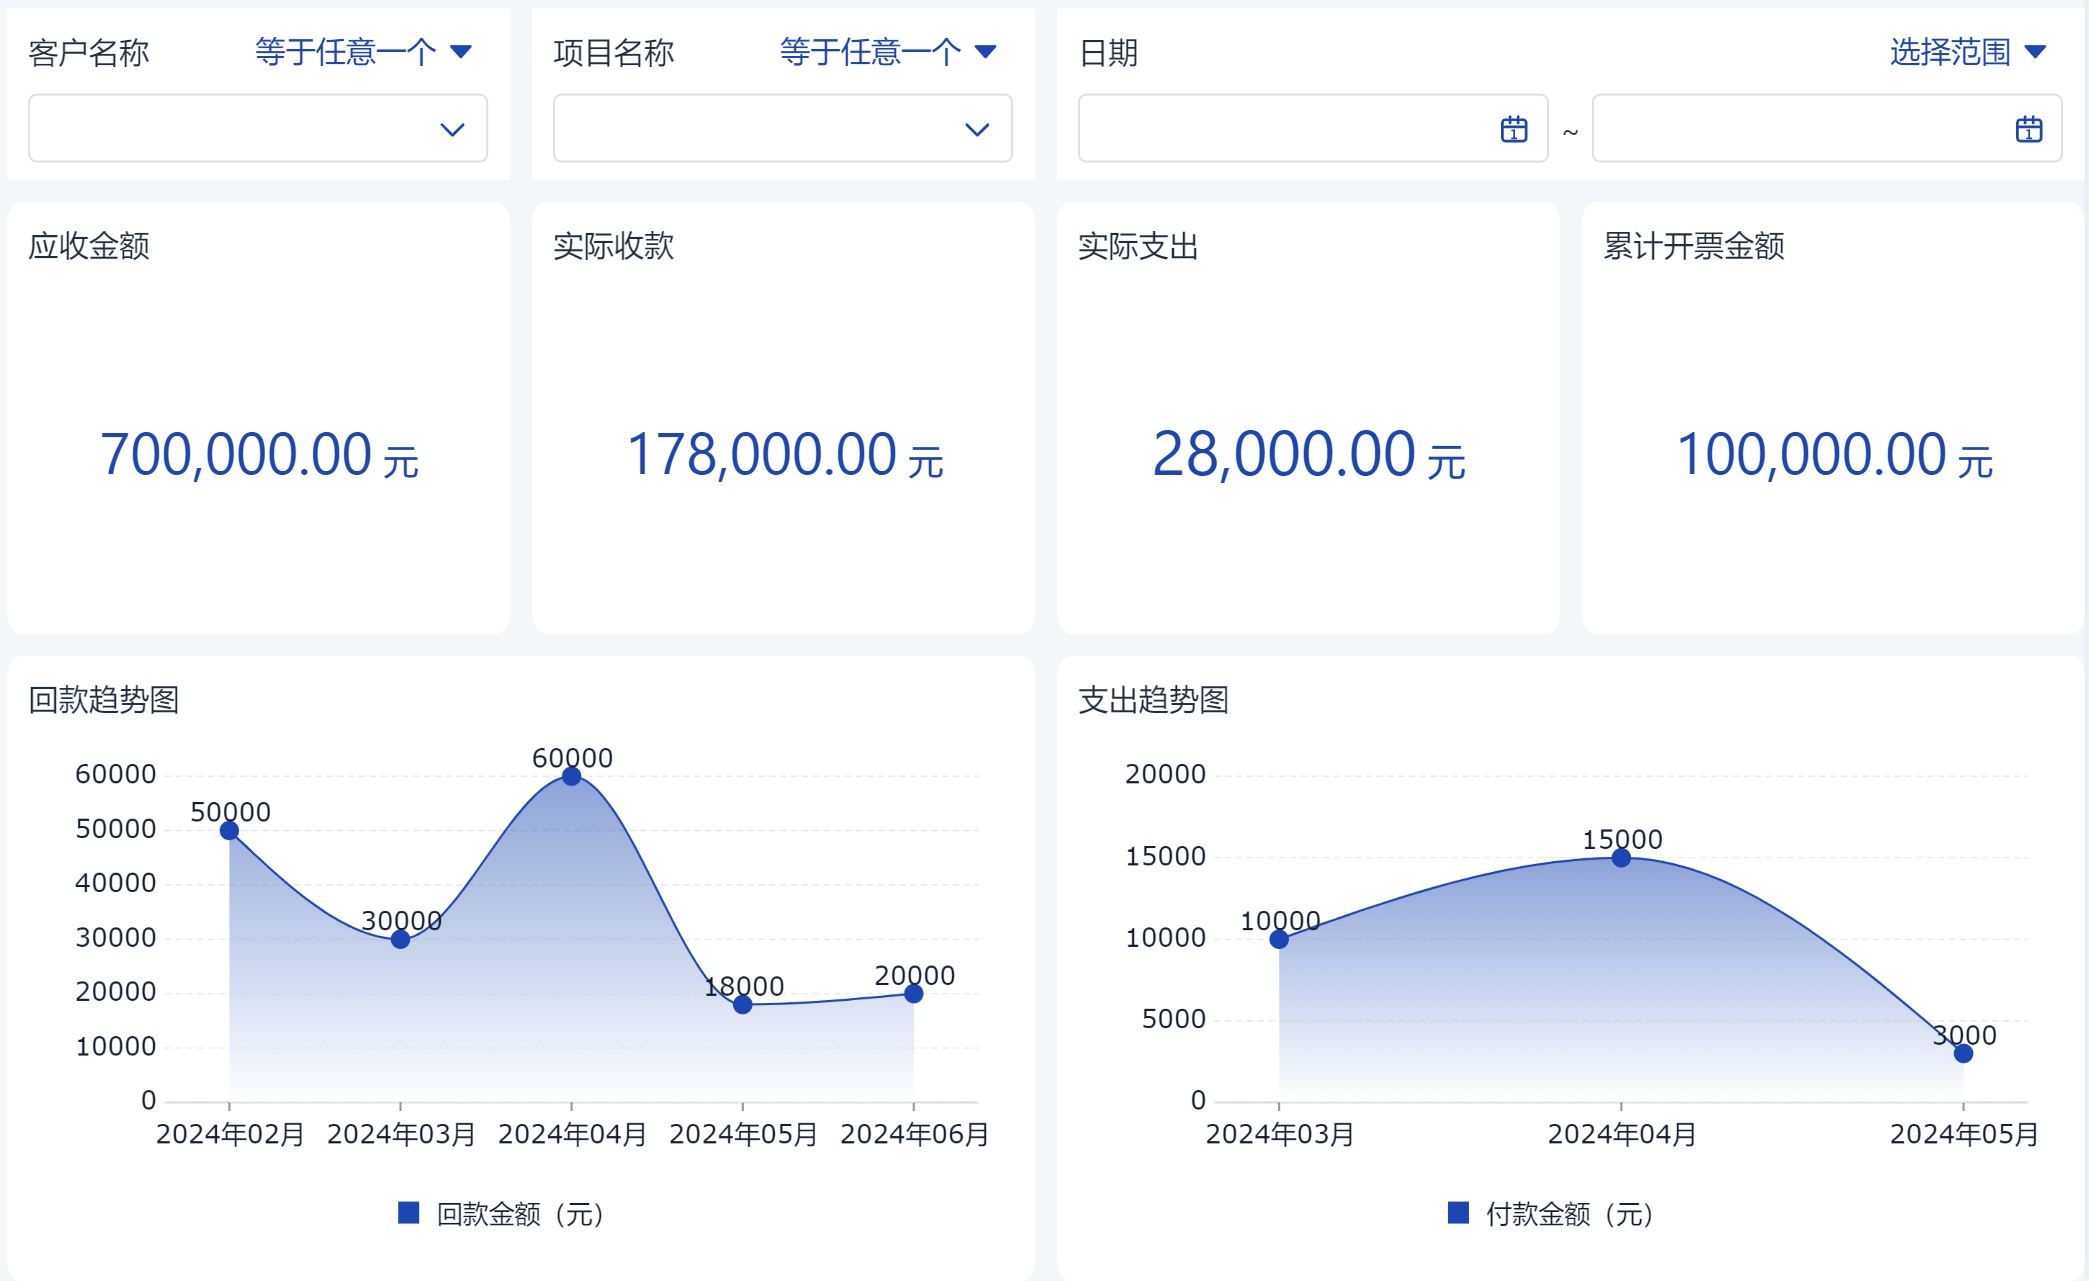
Task: Click the 15000 data point in 支出趋势图
Action: point(1621,858)
